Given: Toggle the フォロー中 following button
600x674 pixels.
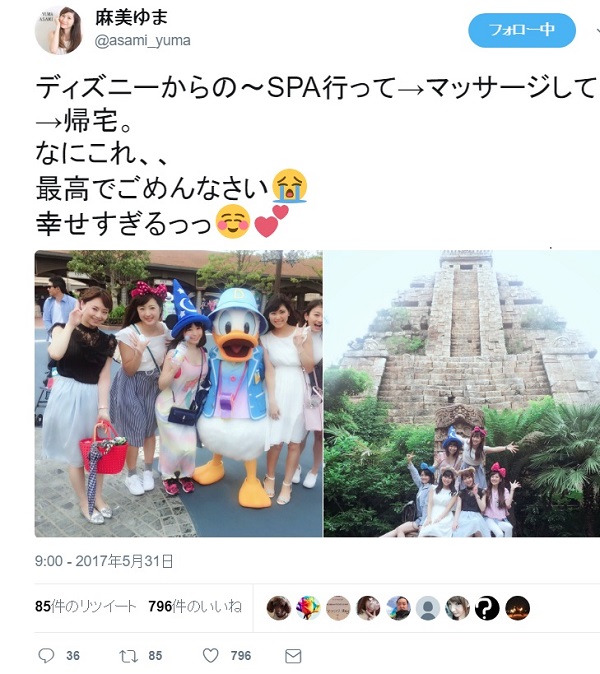Looking at the screenshot, I should tap(522, 30).
